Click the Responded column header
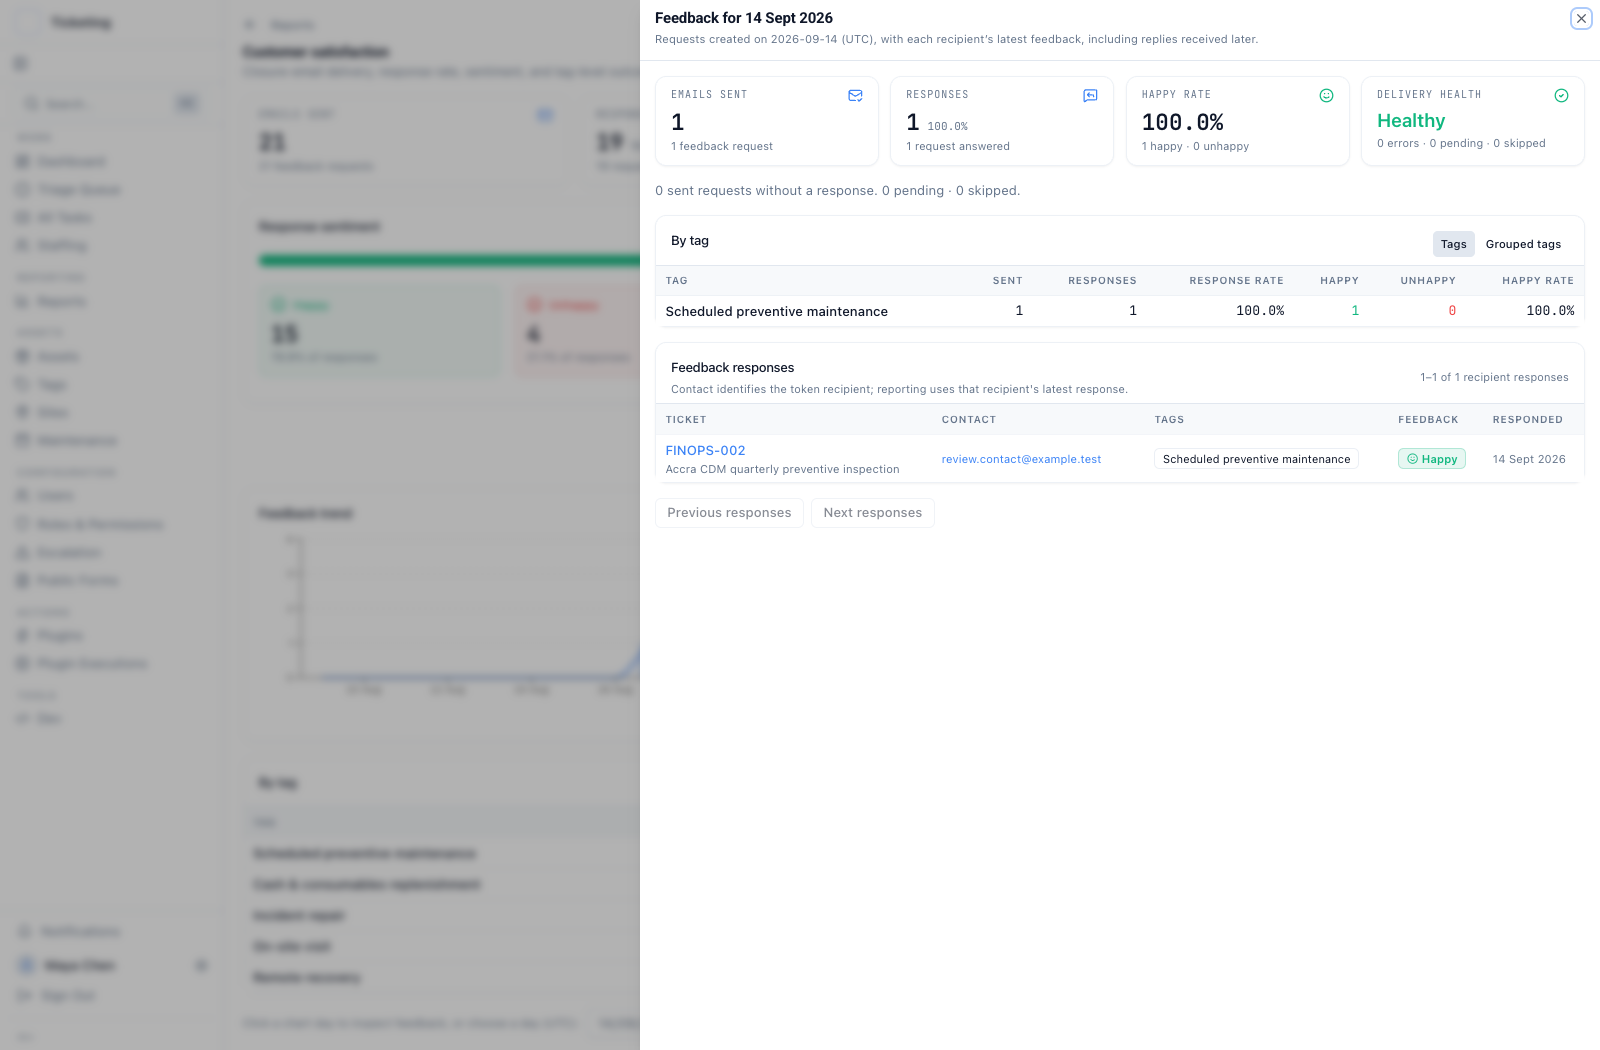Image resolution: width=1600 pixels, height=1050 pixels. [x=1527, y=420]
